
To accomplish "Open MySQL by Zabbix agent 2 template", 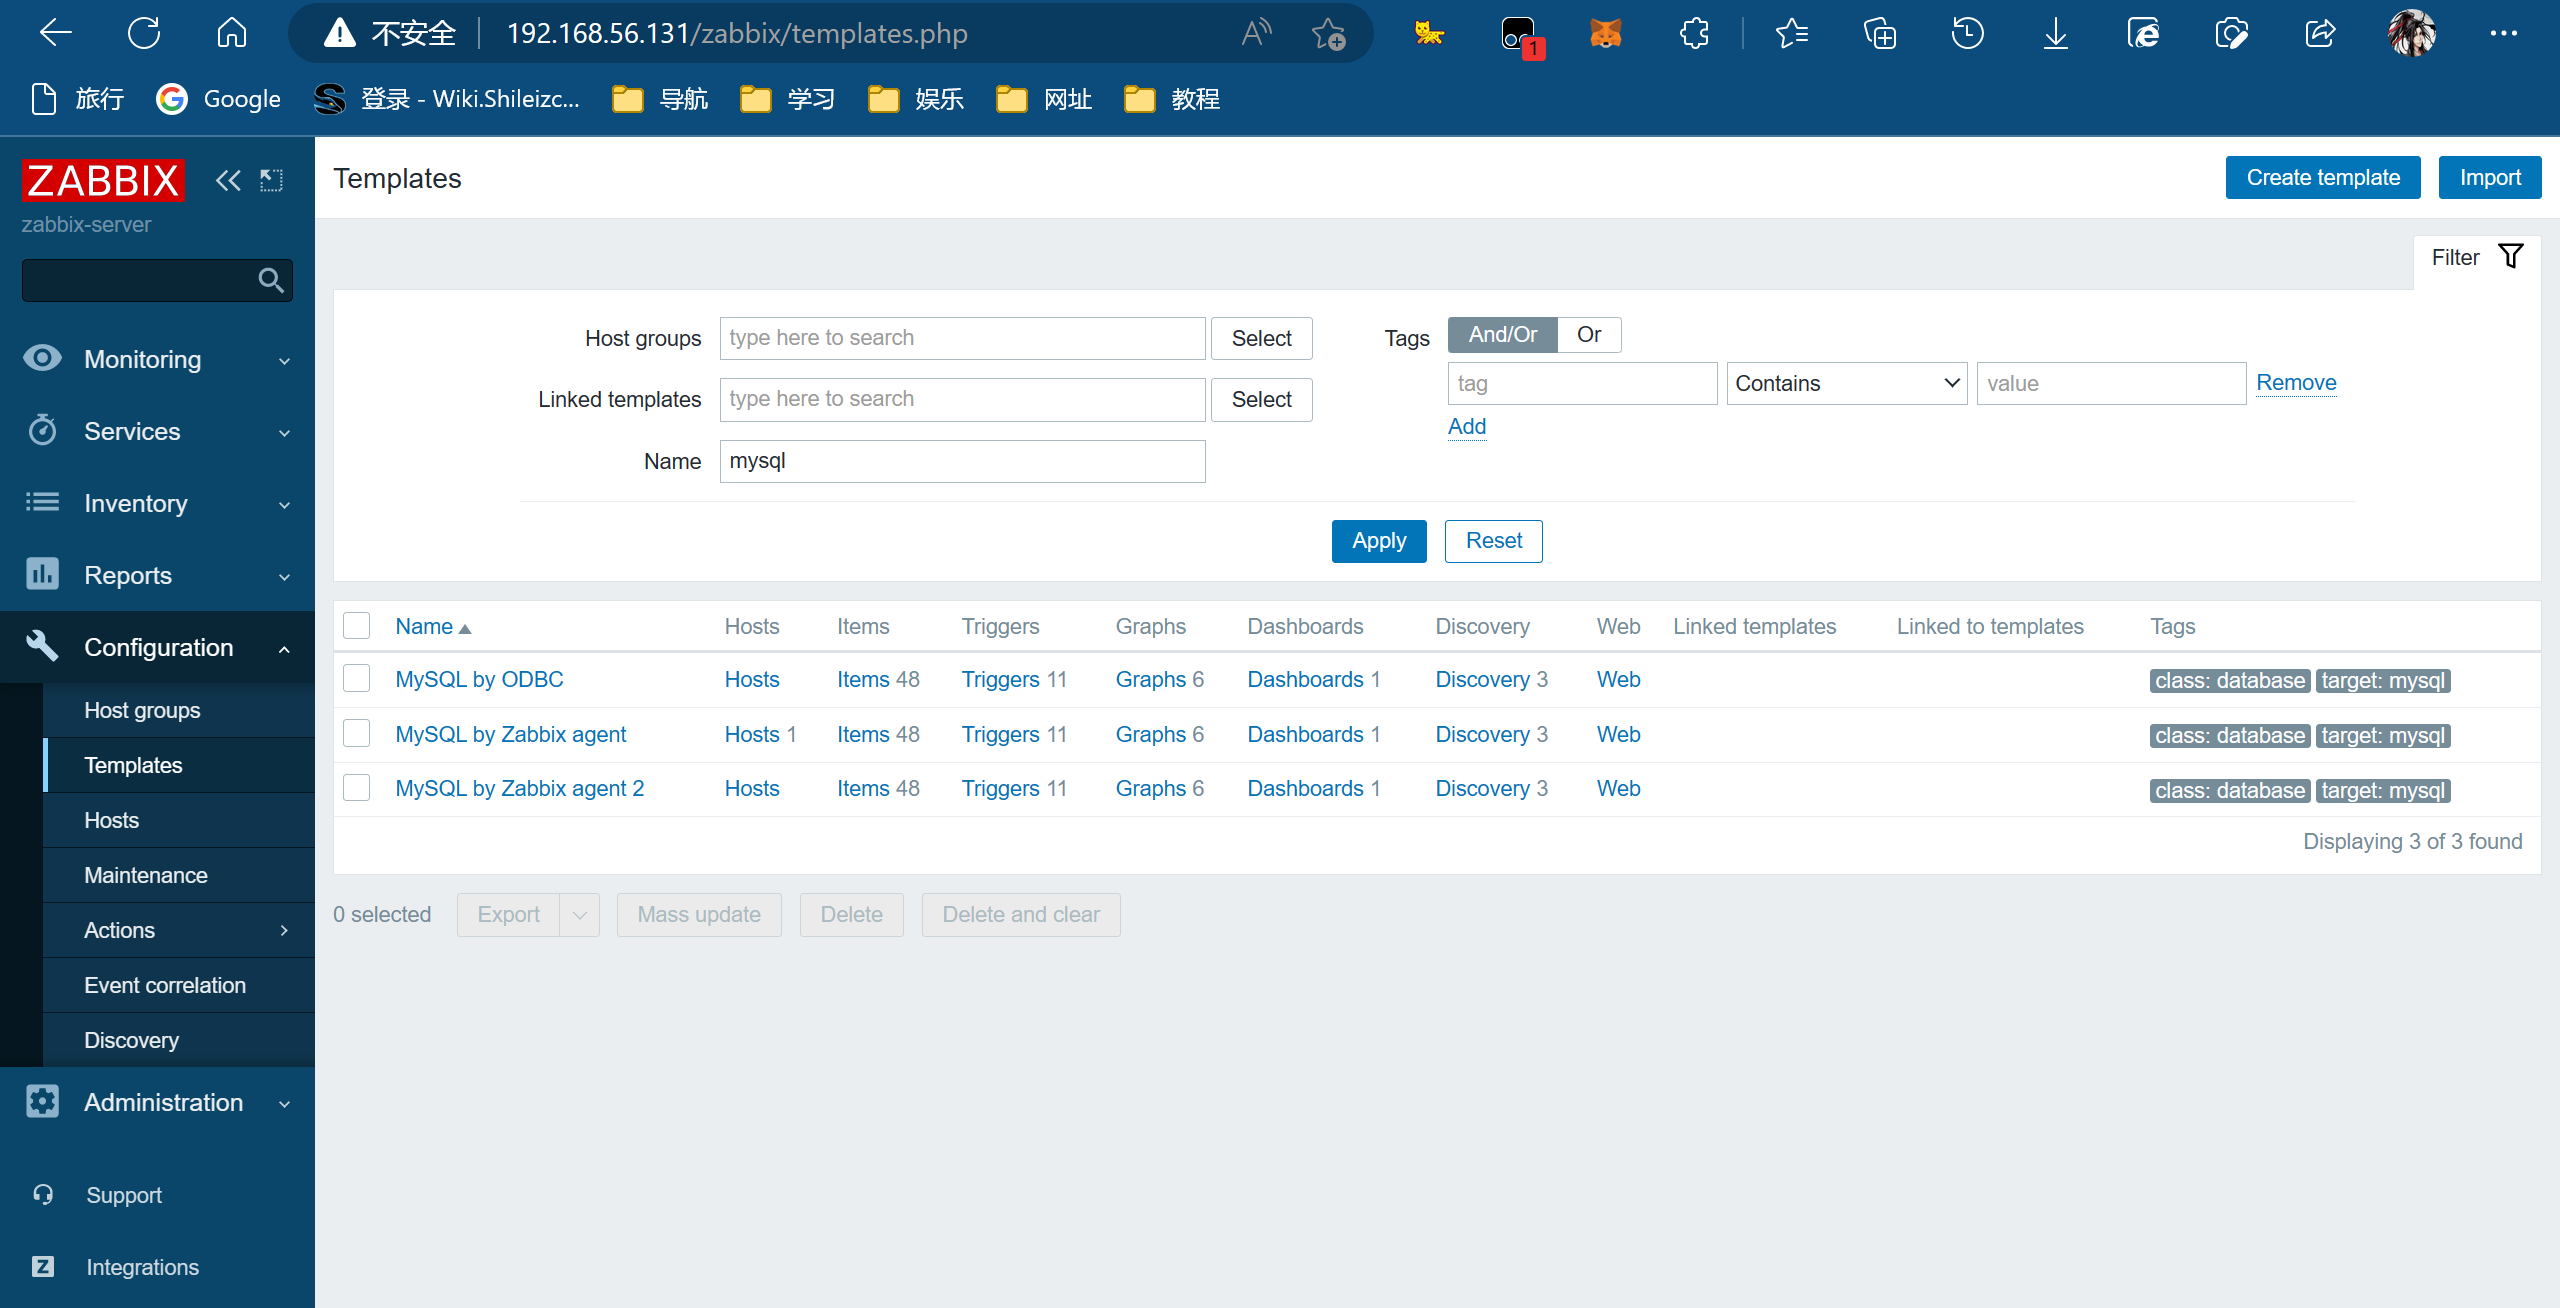I will (x=519, y=788).
